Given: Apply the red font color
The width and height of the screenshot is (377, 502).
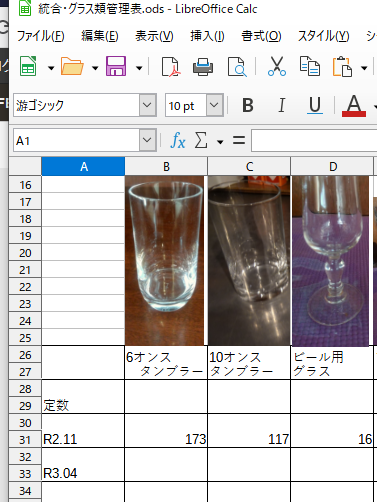Looking at the screenshot, I should [354, 105].
